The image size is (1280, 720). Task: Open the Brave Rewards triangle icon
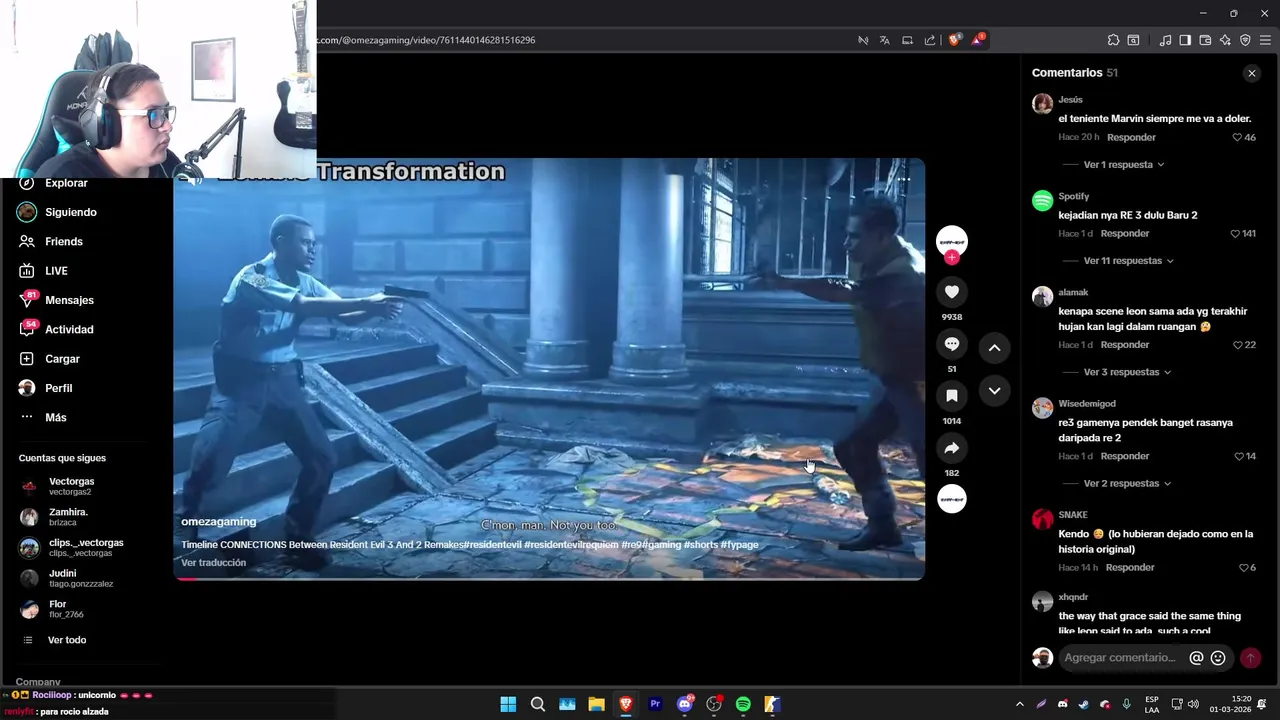pos(978,40)
